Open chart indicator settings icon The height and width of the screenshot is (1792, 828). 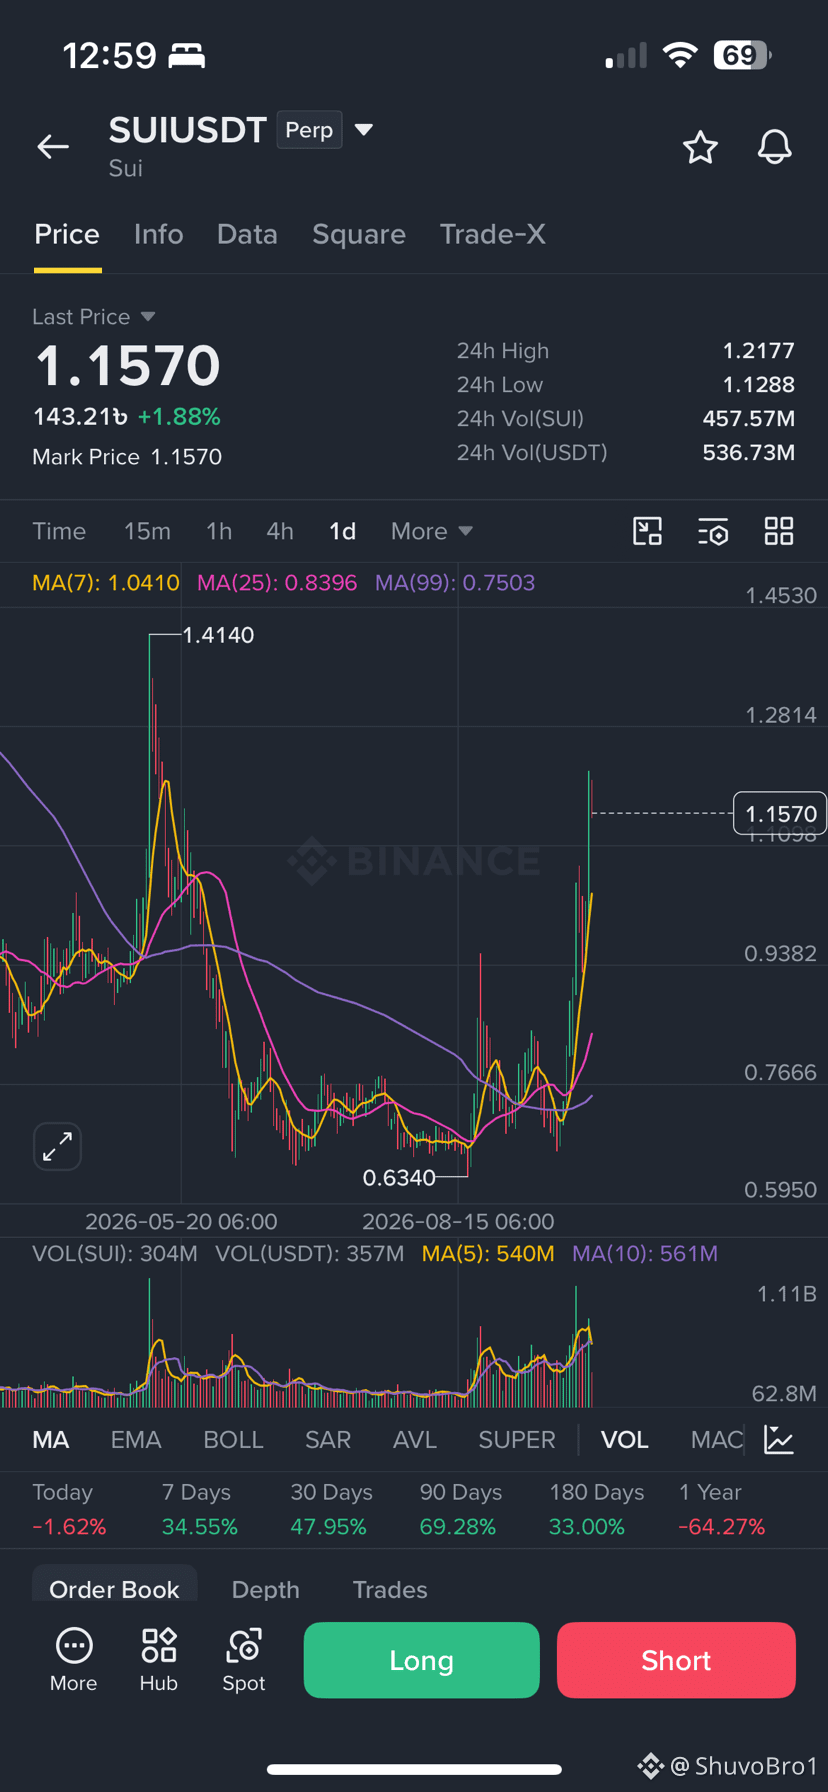point(713,531)
